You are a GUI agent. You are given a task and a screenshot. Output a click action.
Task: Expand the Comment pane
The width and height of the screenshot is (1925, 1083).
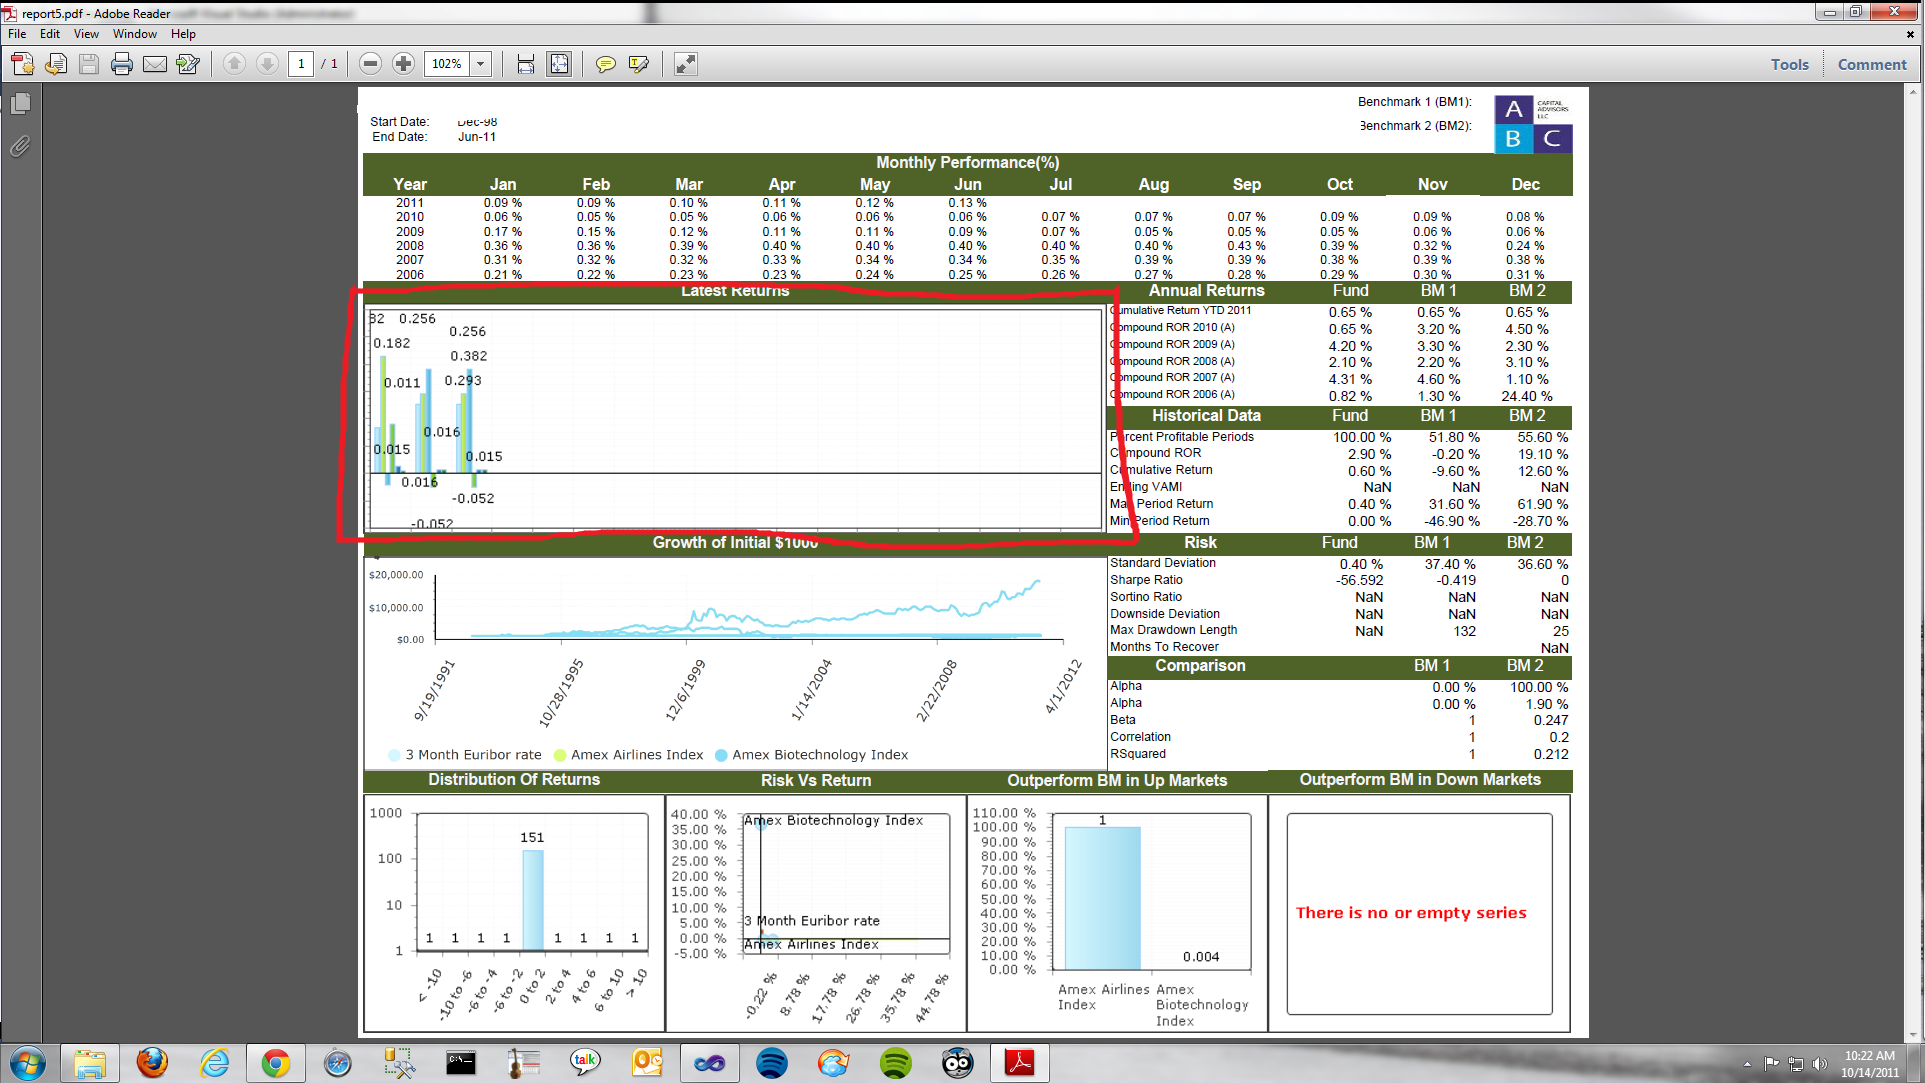click(x=1871, y=65)
